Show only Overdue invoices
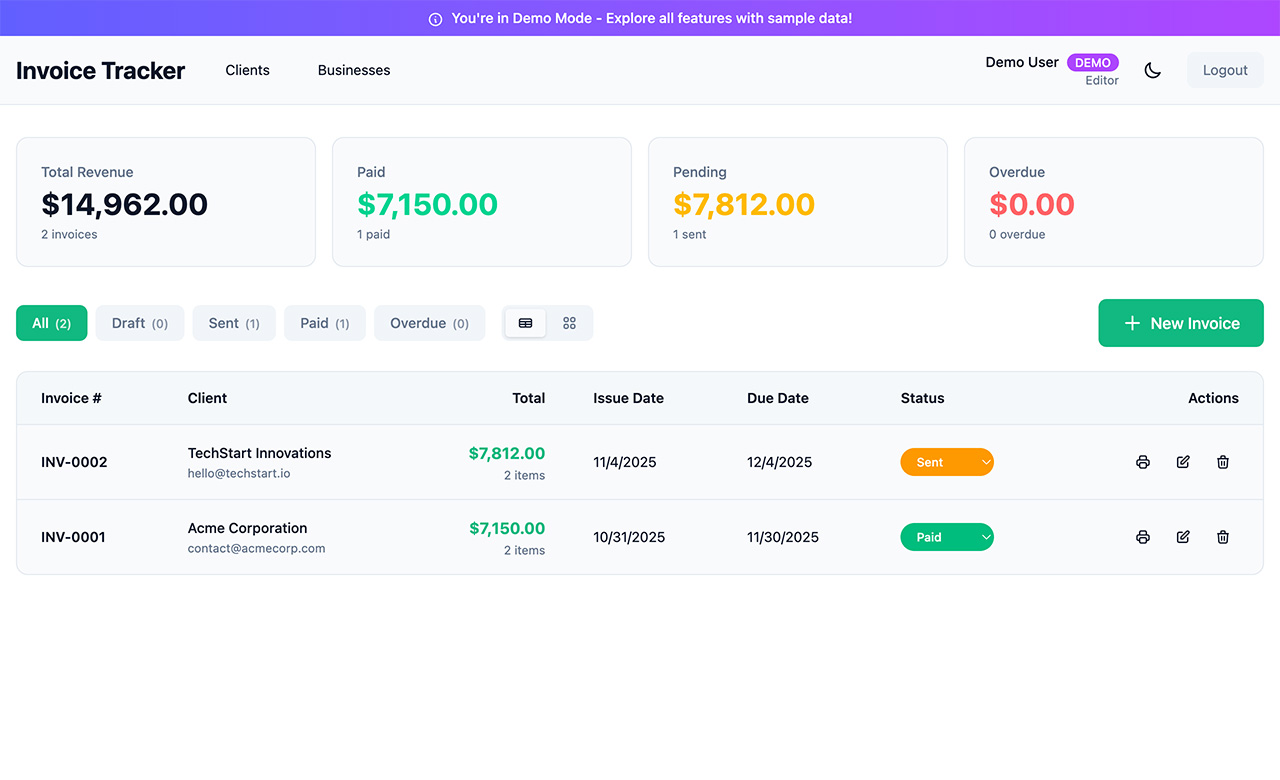Screen dimensions: 1280x780 tap(429, 323)
